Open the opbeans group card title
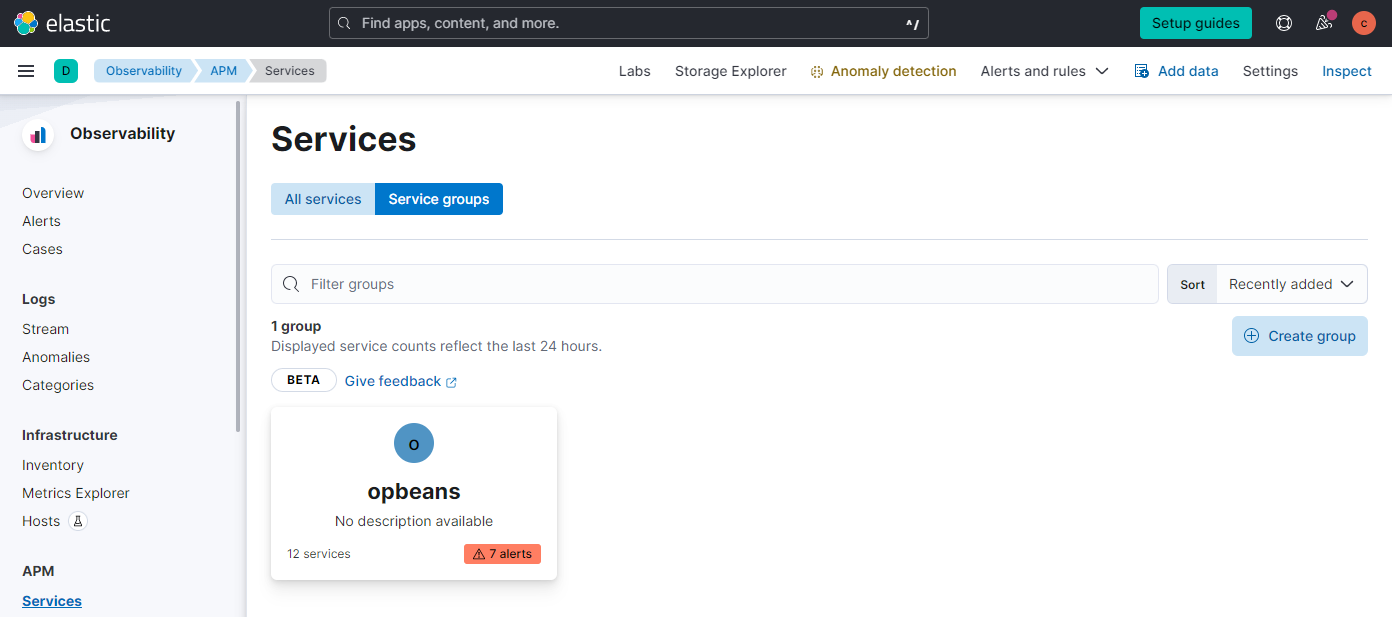Image resolution: width=1392 pixels, height=617 pixels. [414, 492]
